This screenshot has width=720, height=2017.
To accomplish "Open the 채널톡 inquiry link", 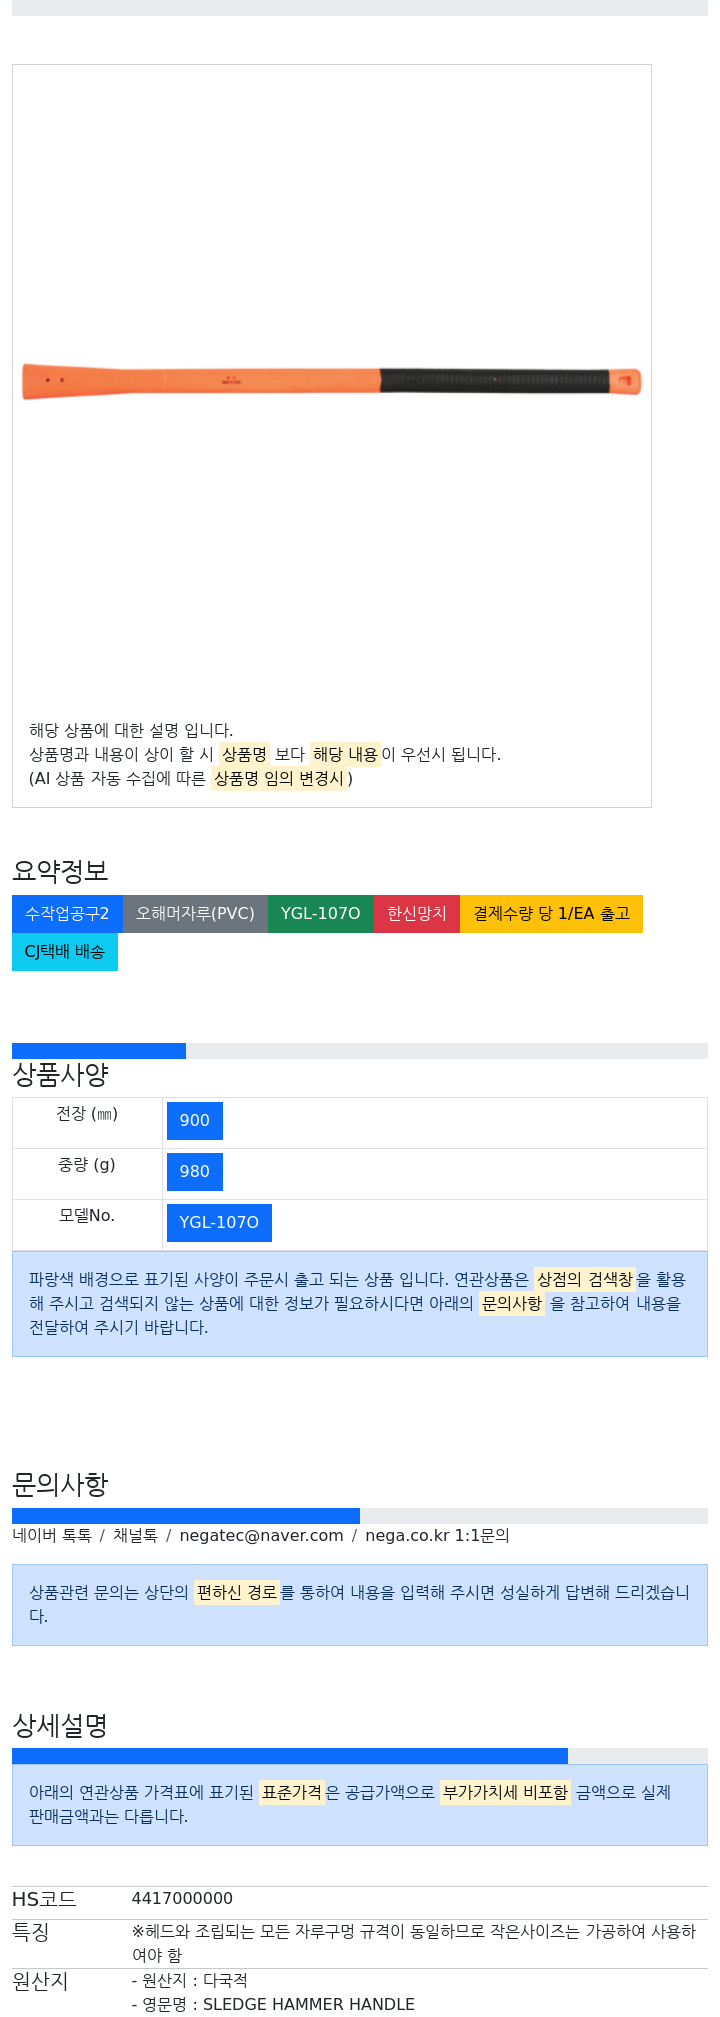I will 135,1536.
